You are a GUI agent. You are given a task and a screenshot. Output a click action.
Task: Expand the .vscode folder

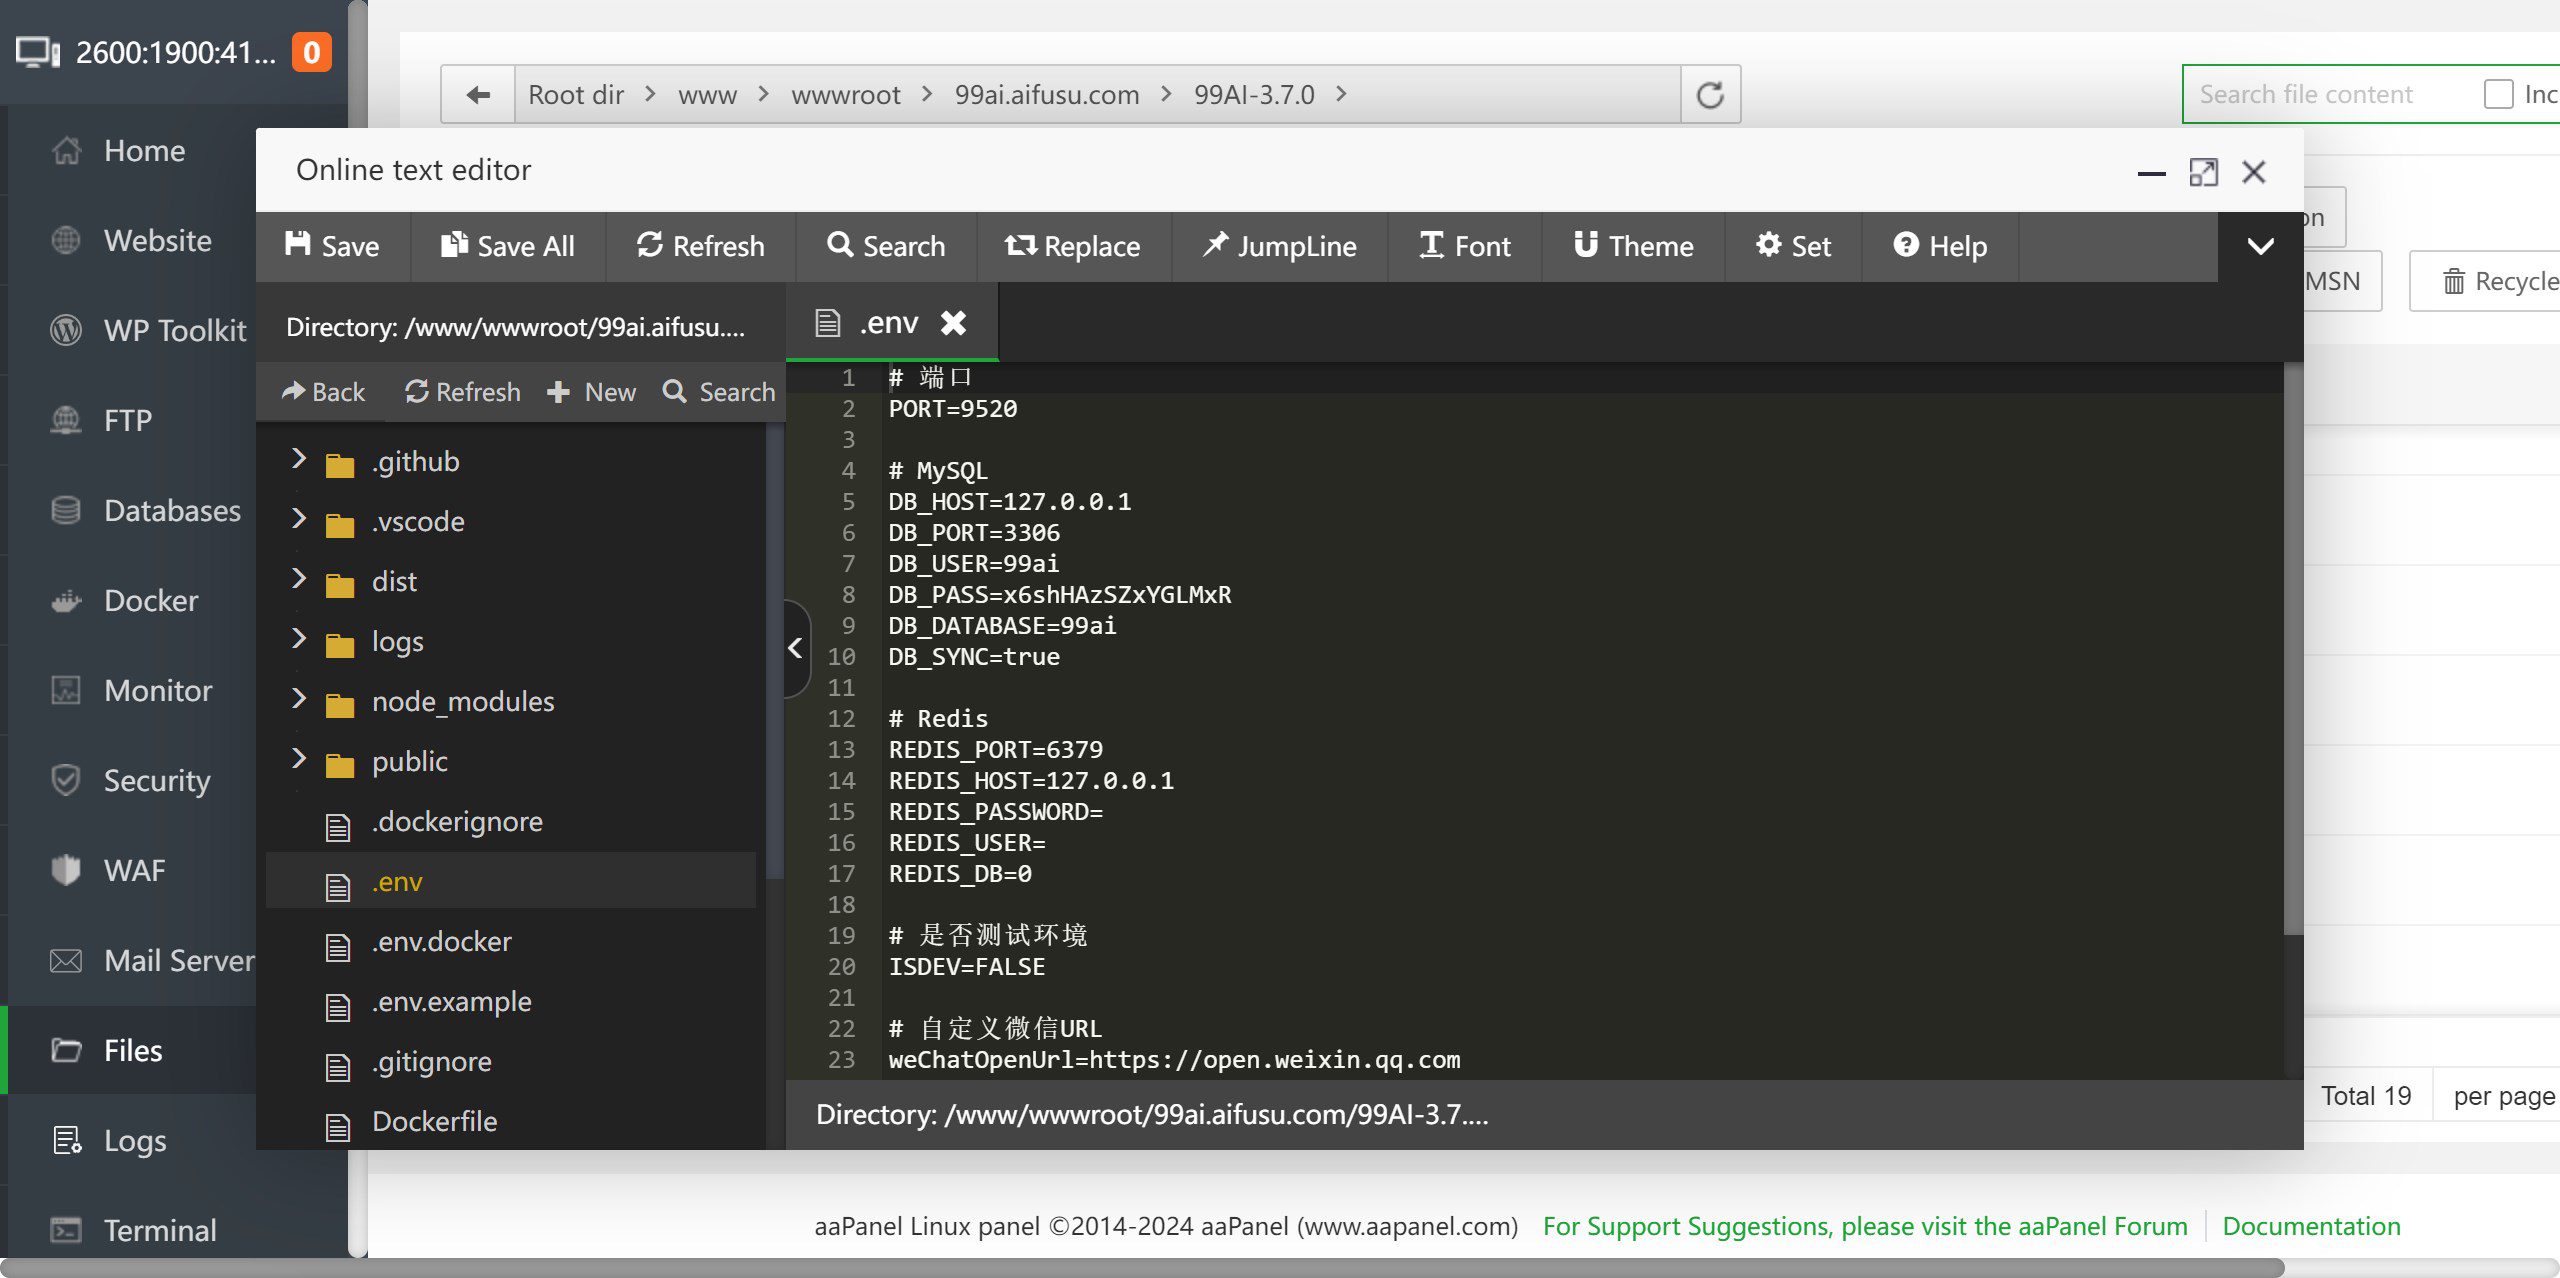298,519
